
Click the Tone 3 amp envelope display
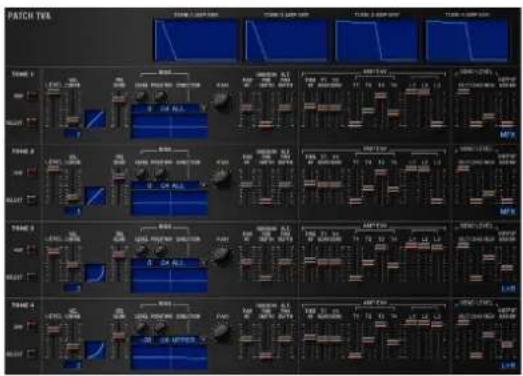tap(377, 41)
